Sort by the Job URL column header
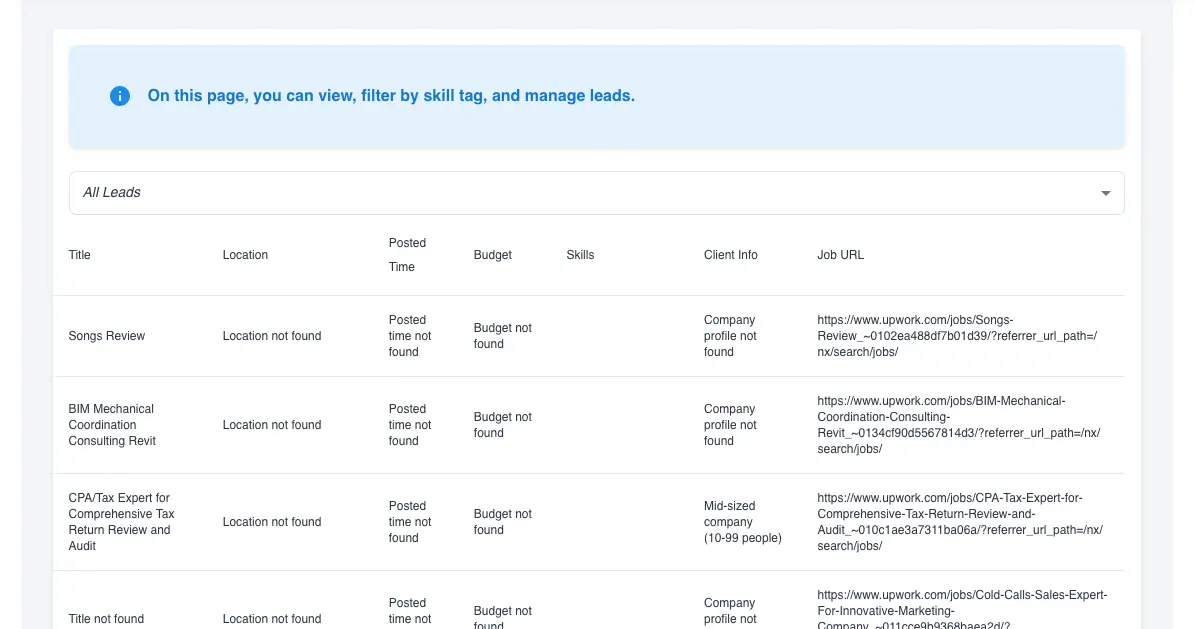 click(x=840, y=255)
